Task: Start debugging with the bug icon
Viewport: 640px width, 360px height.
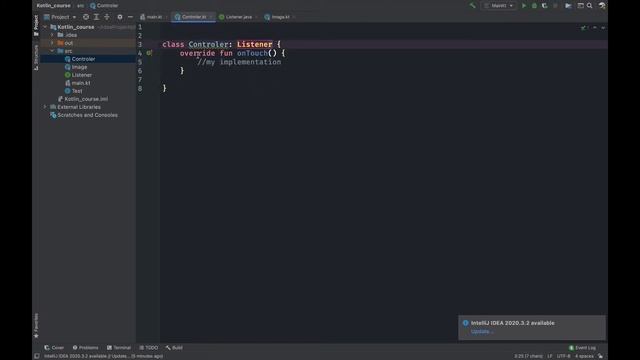Action: point(534,6)
